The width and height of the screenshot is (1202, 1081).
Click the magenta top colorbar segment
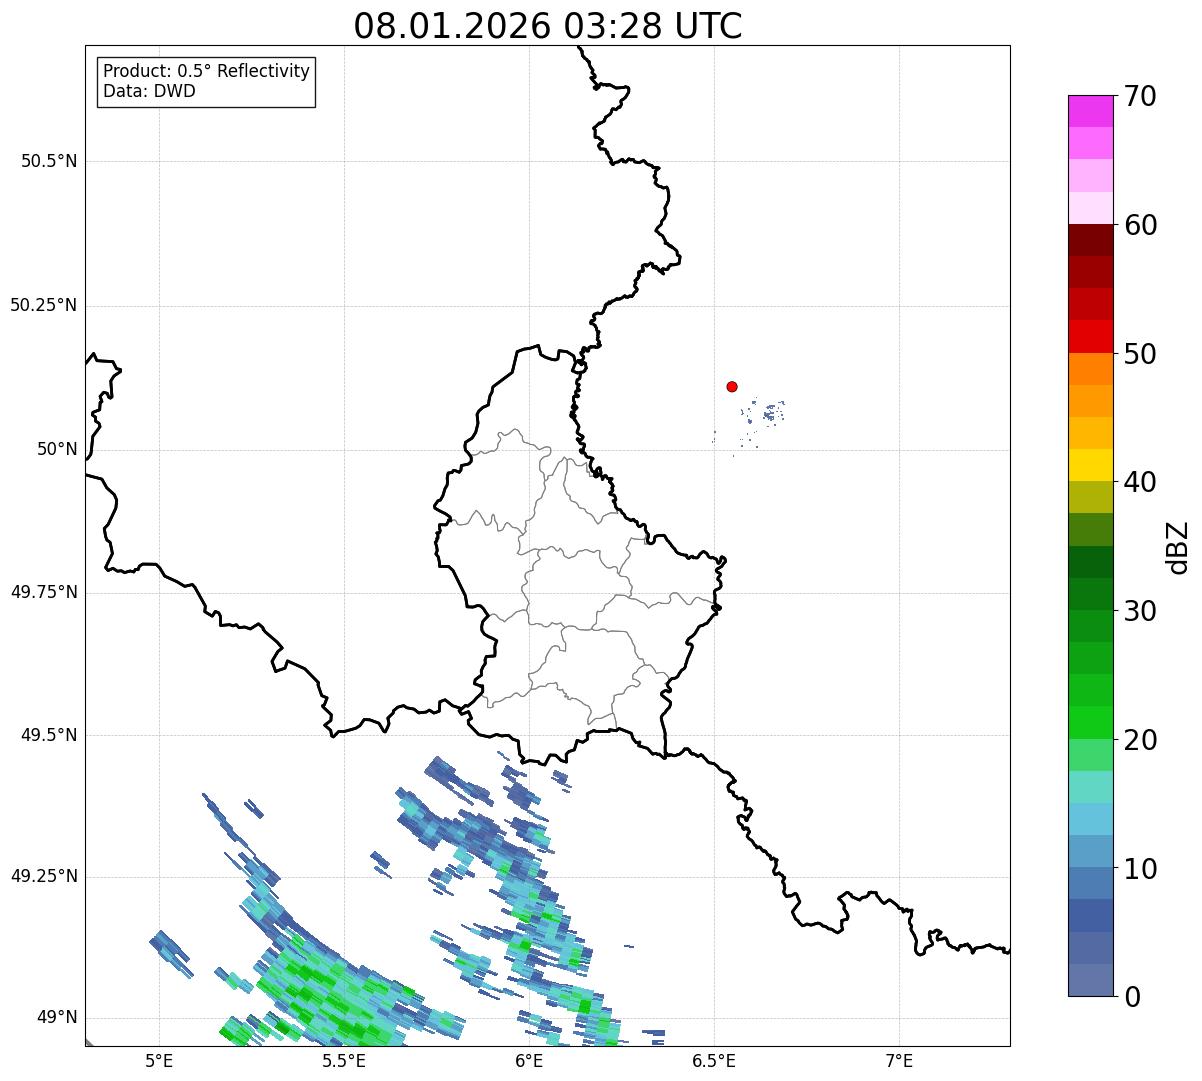click(1090, 111)
